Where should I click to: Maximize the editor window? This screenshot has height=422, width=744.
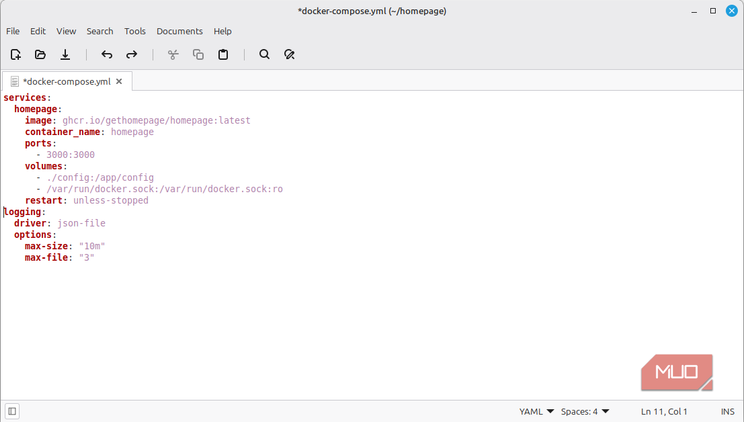(x=713, y=11)
